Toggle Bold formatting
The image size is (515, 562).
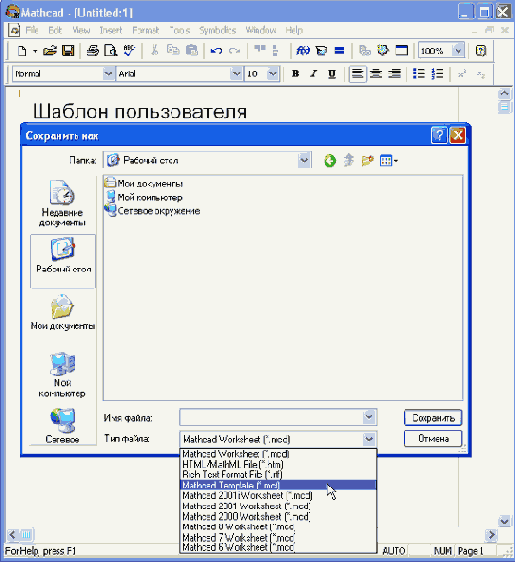tap(295, 74)
